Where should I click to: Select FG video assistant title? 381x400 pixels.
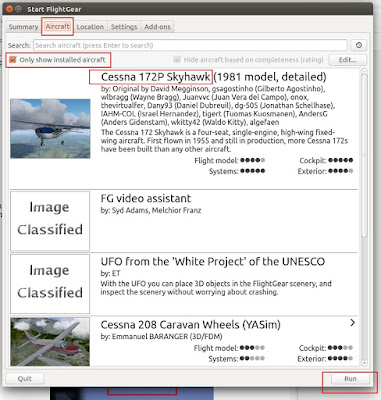146,198
